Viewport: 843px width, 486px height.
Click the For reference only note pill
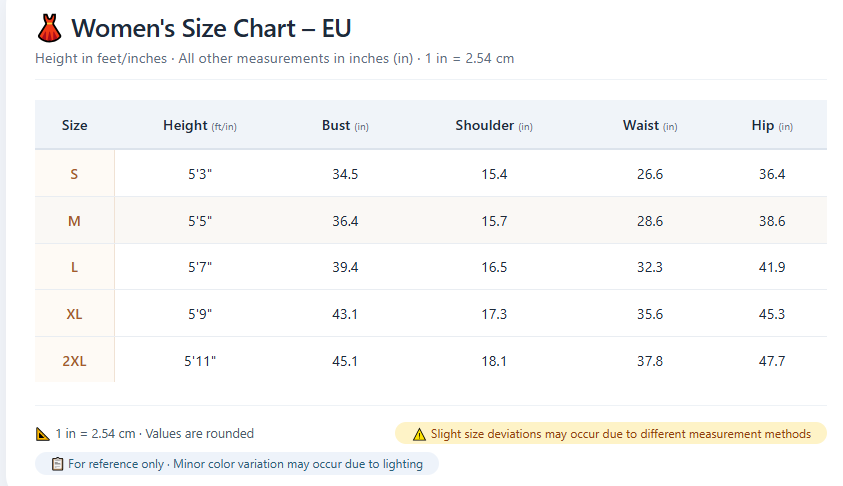(x=237, y=463)
